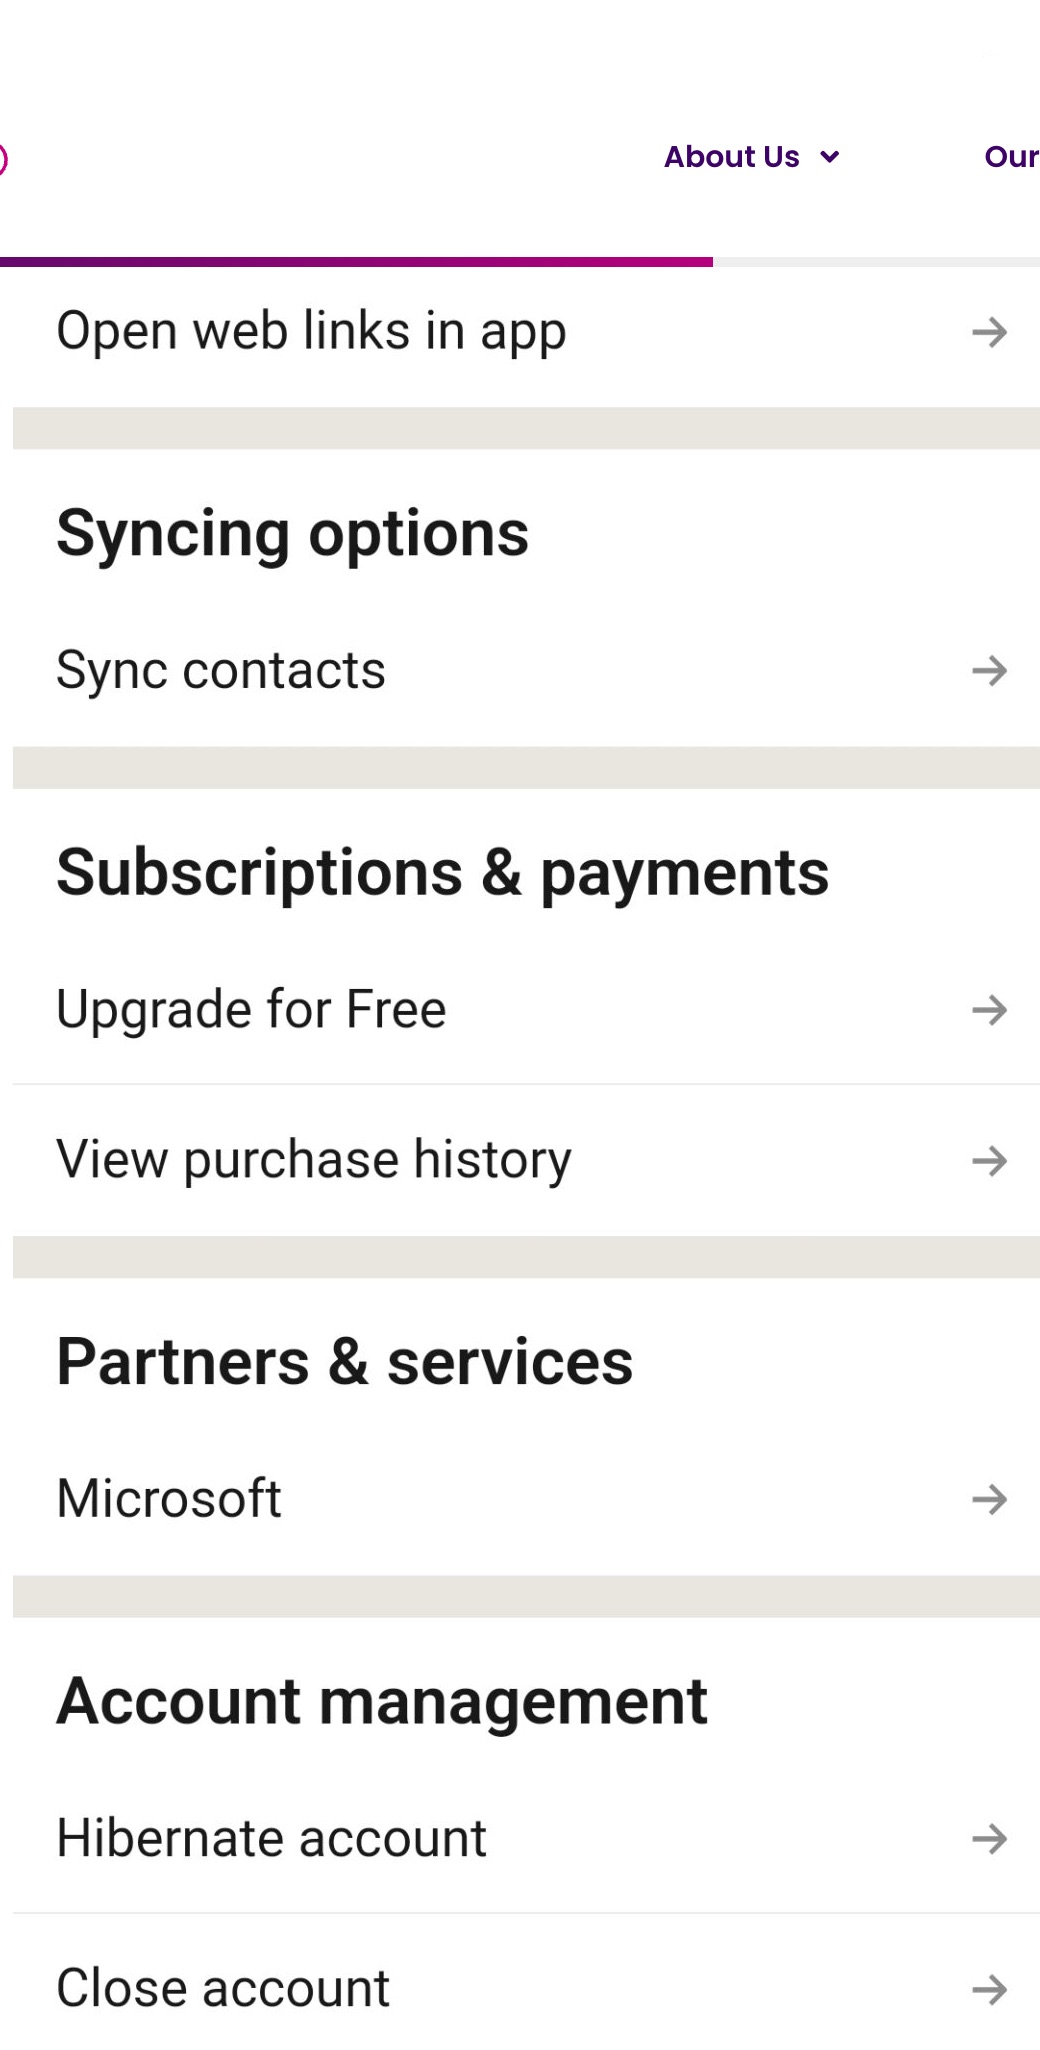Click arrow icon for Upgrade for Free

point(989,1010)
